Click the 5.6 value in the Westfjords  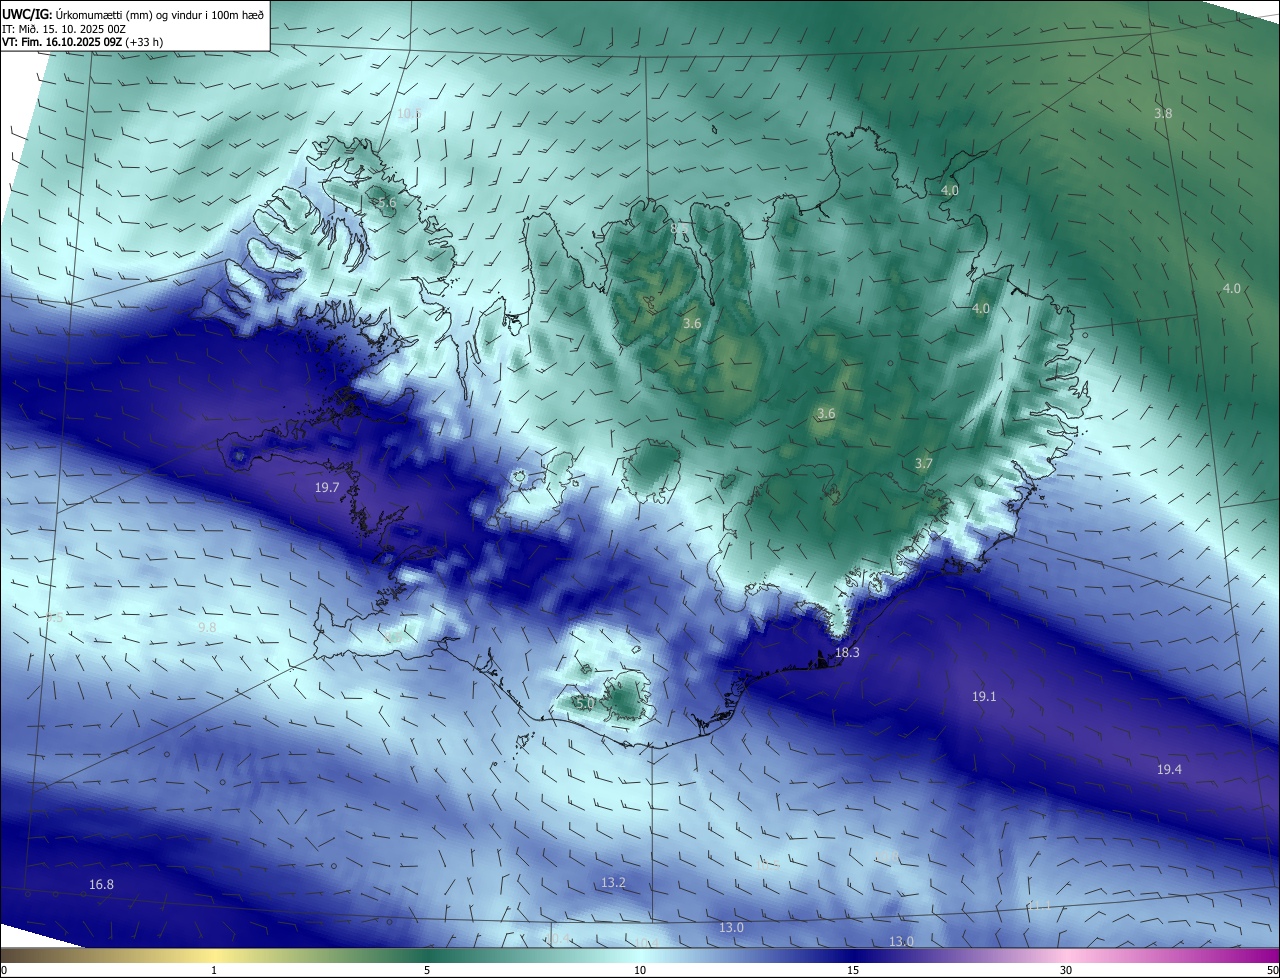(x=387, y=203)
